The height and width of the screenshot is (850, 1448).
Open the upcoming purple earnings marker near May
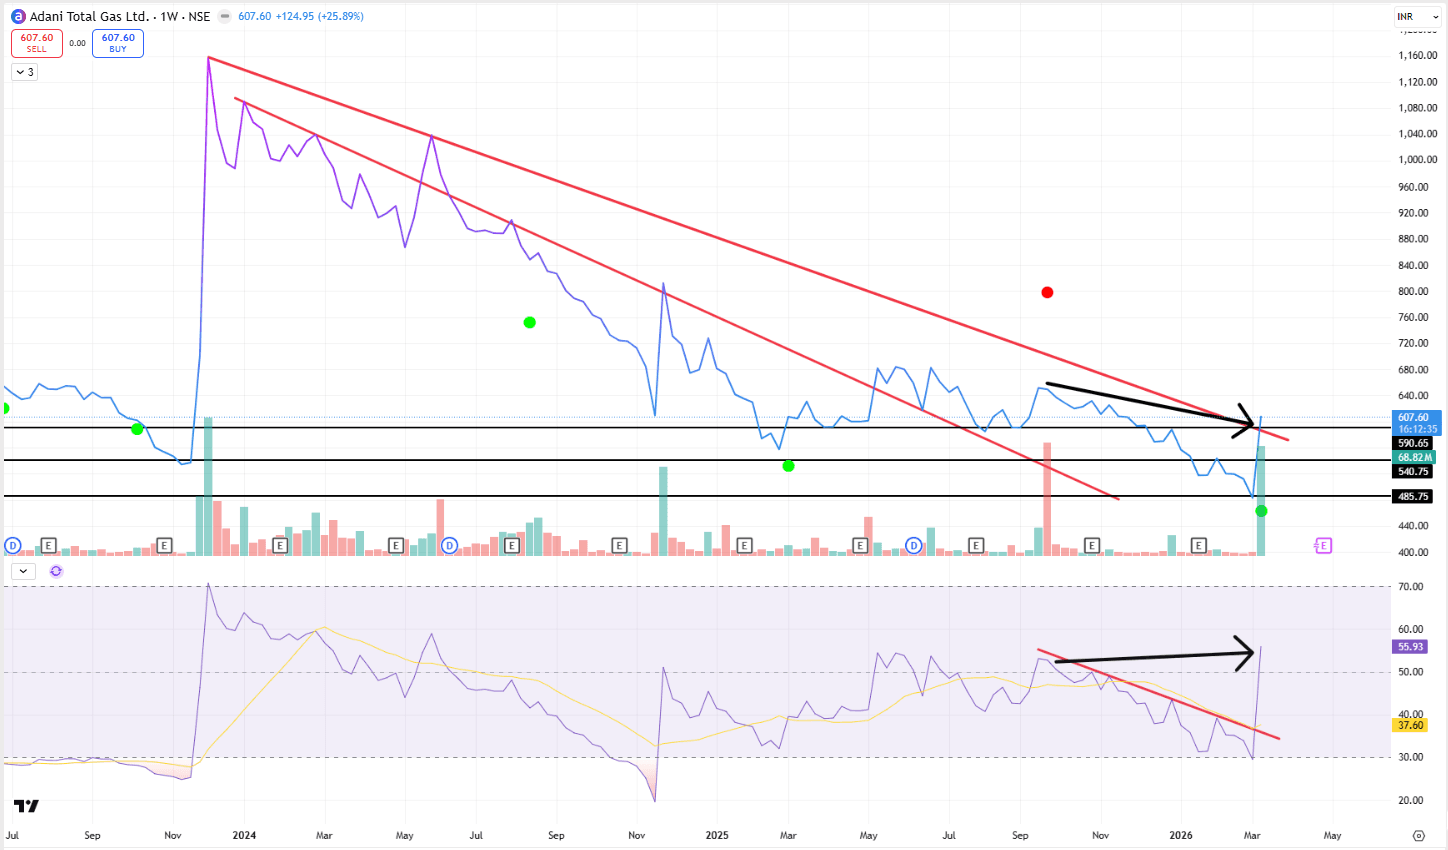1323,545
